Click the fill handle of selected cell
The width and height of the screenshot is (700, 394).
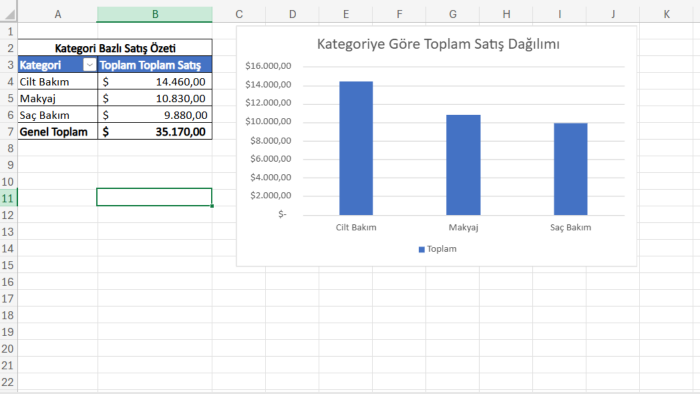(x=212, y=206)
